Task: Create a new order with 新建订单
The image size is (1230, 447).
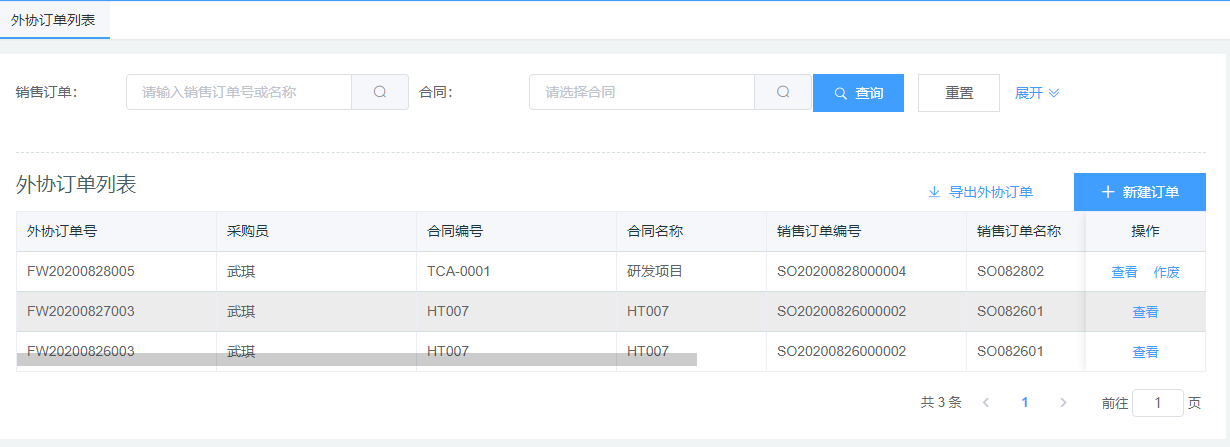Action: (1139, 192)
